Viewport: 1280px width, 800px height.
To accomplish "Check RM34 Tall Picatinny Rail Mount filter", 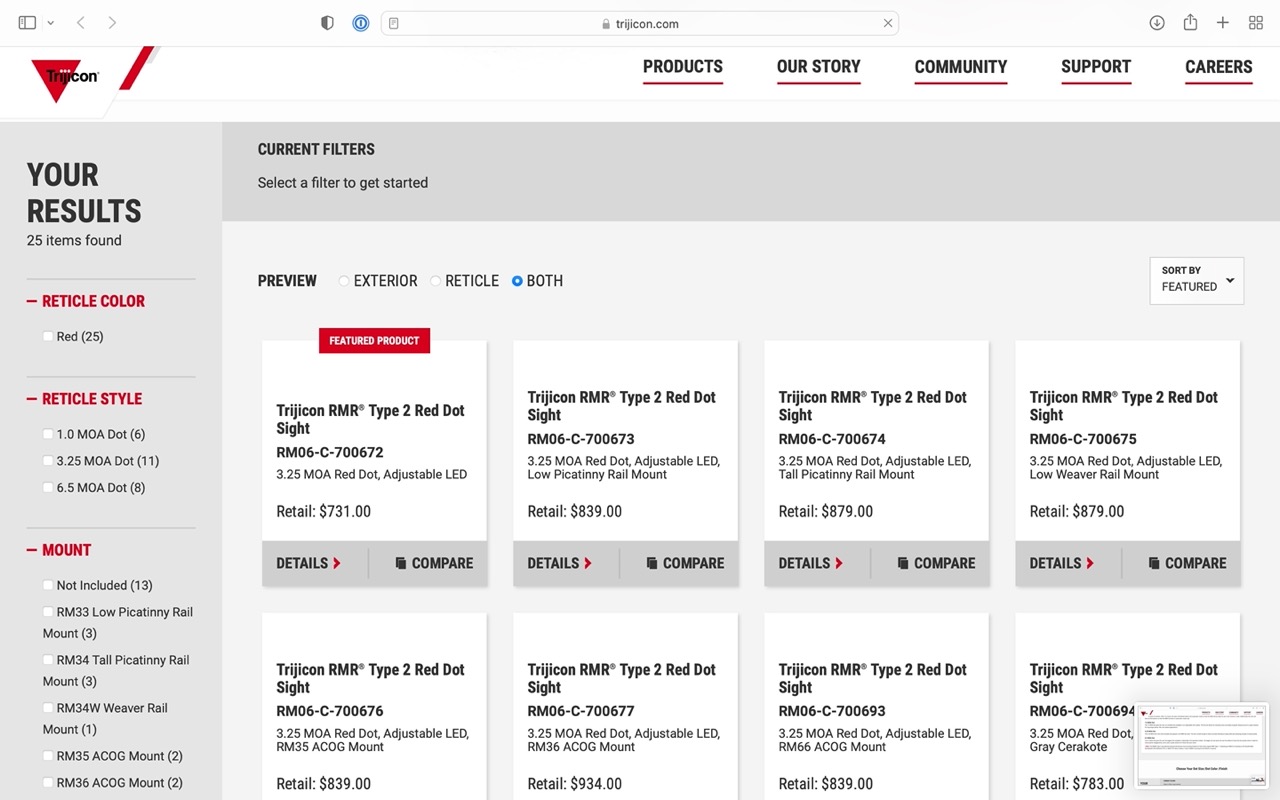I will 48,660.
